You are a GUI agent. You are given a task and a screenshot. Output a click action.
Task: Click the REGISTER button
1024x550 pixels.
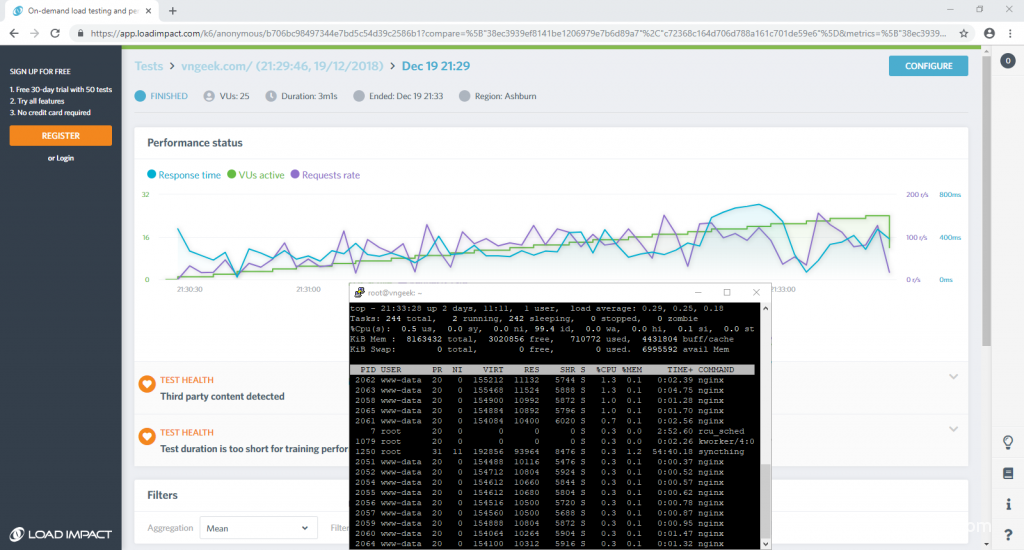[61, 135]
